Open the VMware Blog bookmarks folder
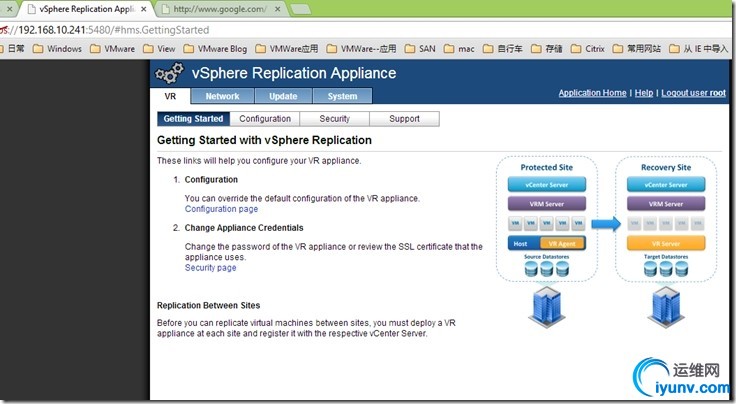736x404 pixels. [x=215, y=49]
